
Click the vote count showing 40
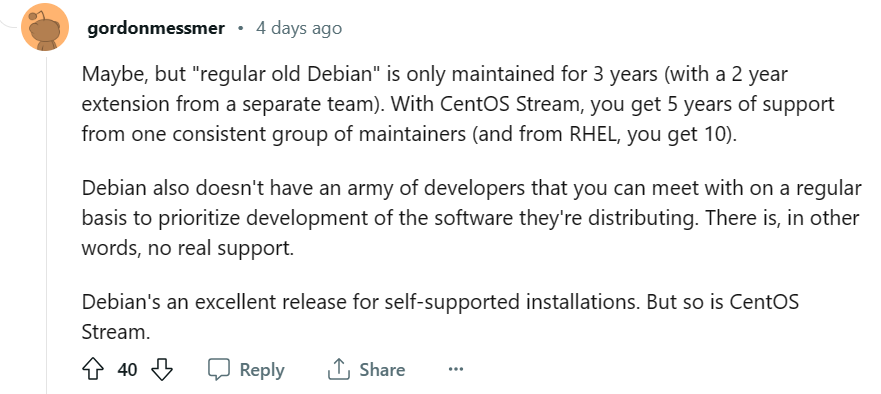tap(128, 370)
